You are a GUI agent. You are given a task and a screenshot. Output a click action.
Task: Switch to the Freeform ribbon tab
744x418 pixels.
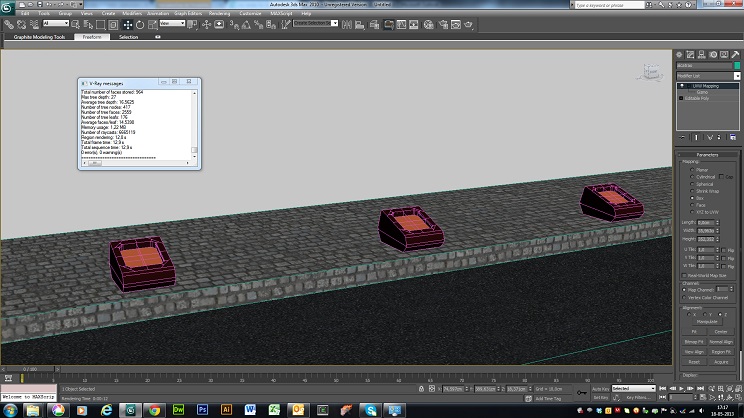[92, 37]
